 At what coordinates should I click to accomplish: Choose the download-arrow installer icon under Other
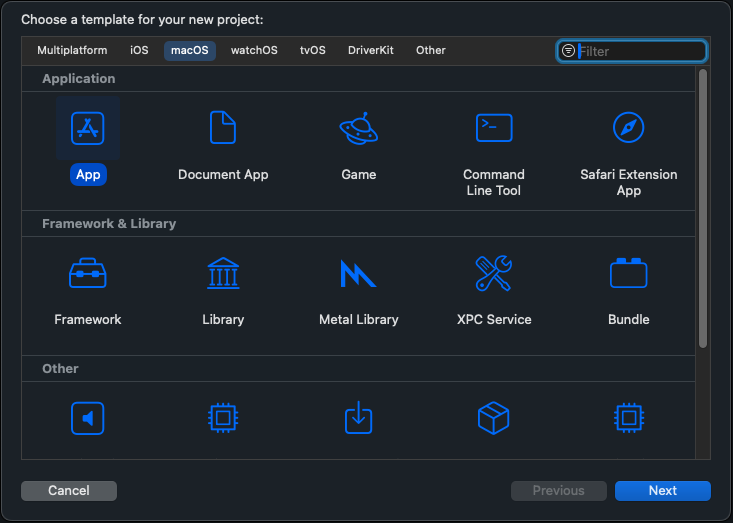pyautogui.click(x=359, y=417)
